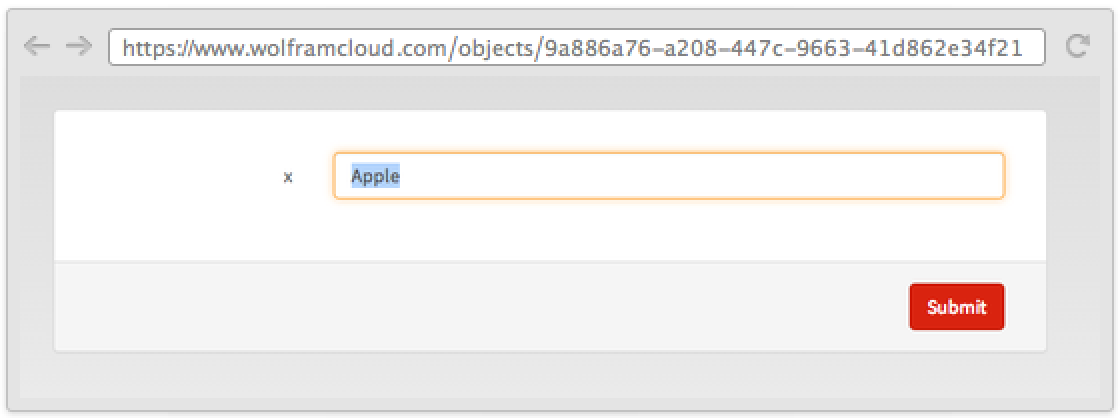Click the browser forward arrow

click(x=78, y=47)
